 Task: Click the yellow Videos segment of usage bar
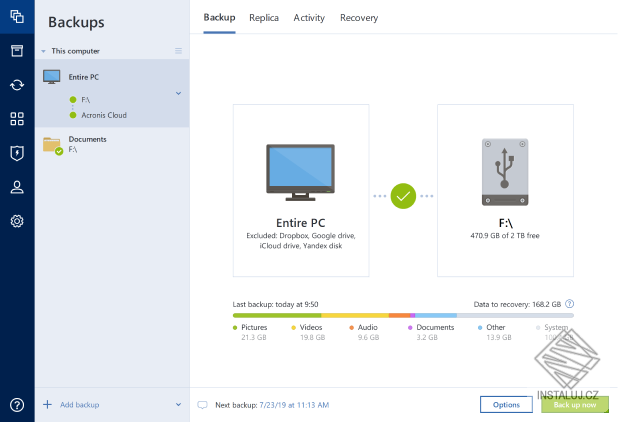pos(355,316)
